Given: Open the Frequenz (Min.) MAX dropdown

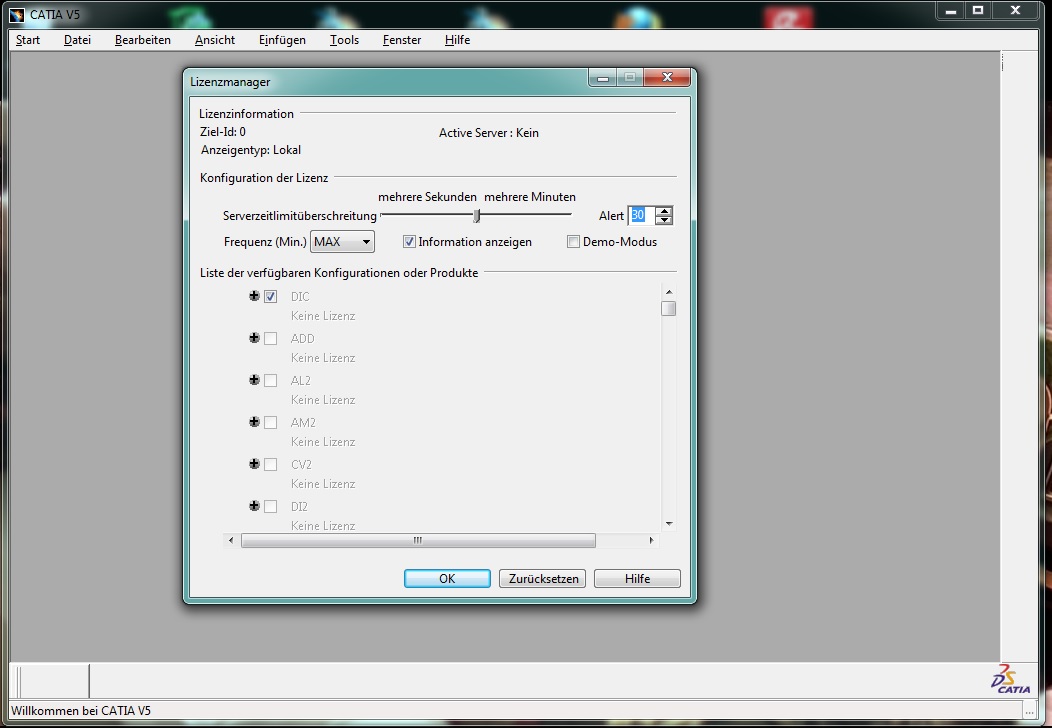Looking at the screenshot, I should coord(342,242).
